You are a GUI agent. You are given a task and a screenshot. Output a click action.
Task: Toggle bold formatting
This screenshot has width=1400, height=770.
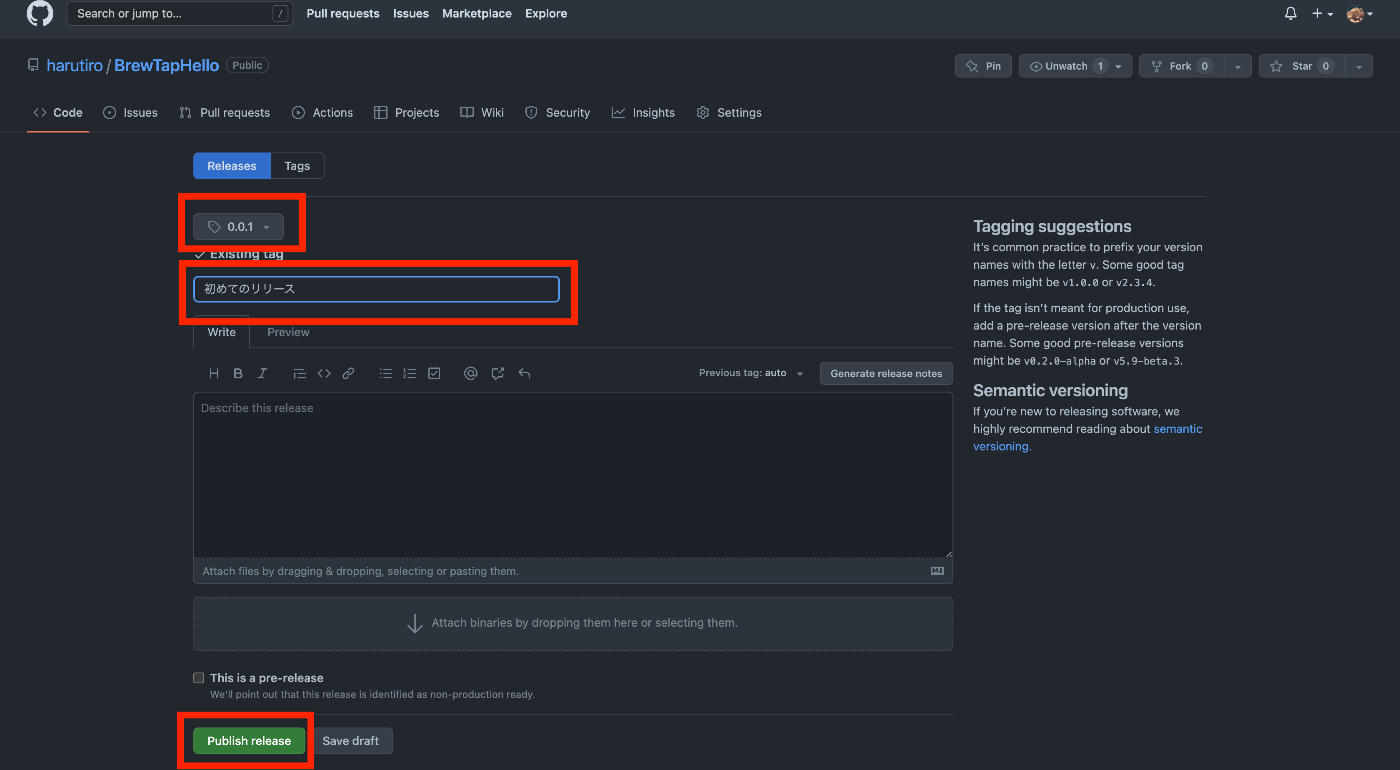pos(238,373)
